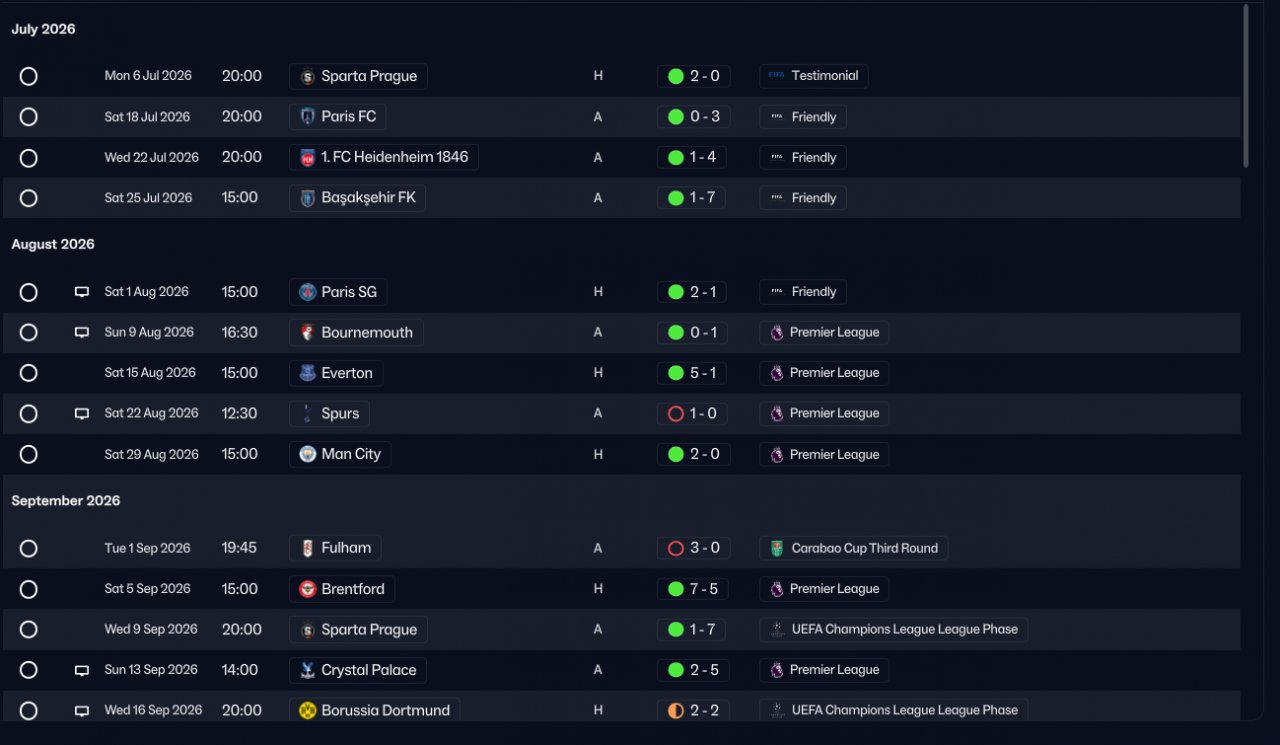Screen dimensions: 1280x745
Task: Open the 7 - 5 result against Brentford
Action: pos(694,589)
